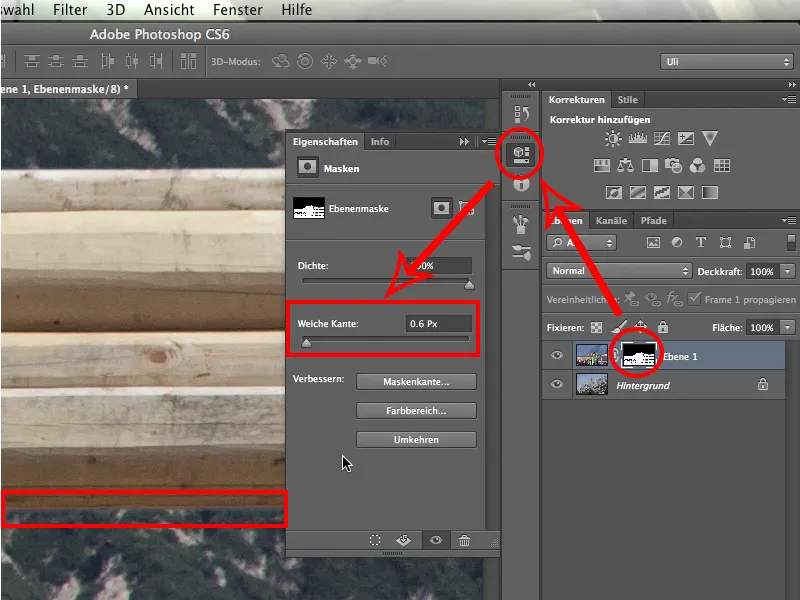The width and height of the screenshot is (800, 600).
Task: Distribute layers by vertical centers
Action: point(56,61)
